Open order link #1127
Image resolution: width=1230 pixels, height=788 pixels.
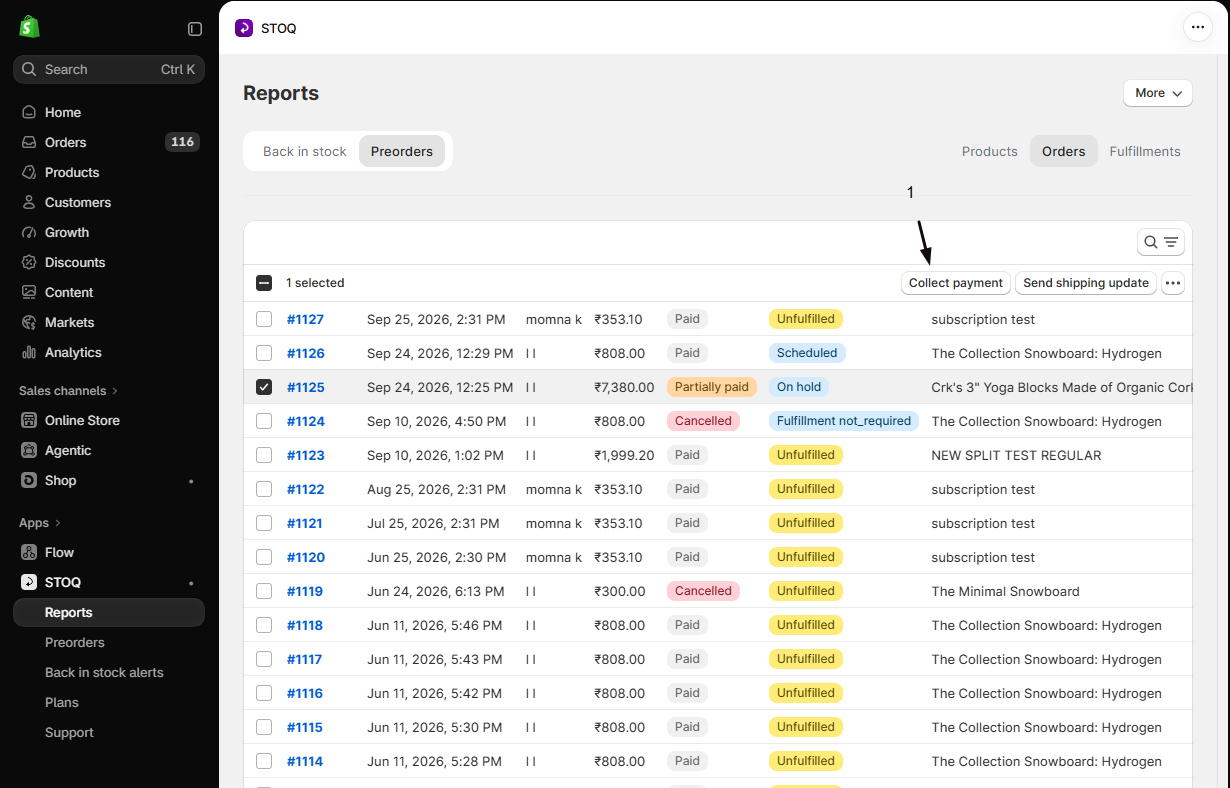pos(306,319)
